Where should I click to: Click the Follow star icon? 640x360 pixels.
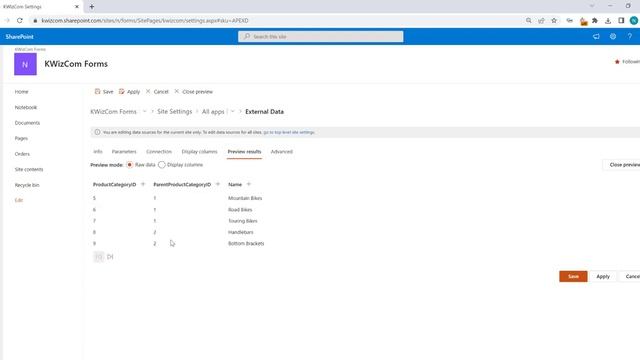(x=617, y=62)
